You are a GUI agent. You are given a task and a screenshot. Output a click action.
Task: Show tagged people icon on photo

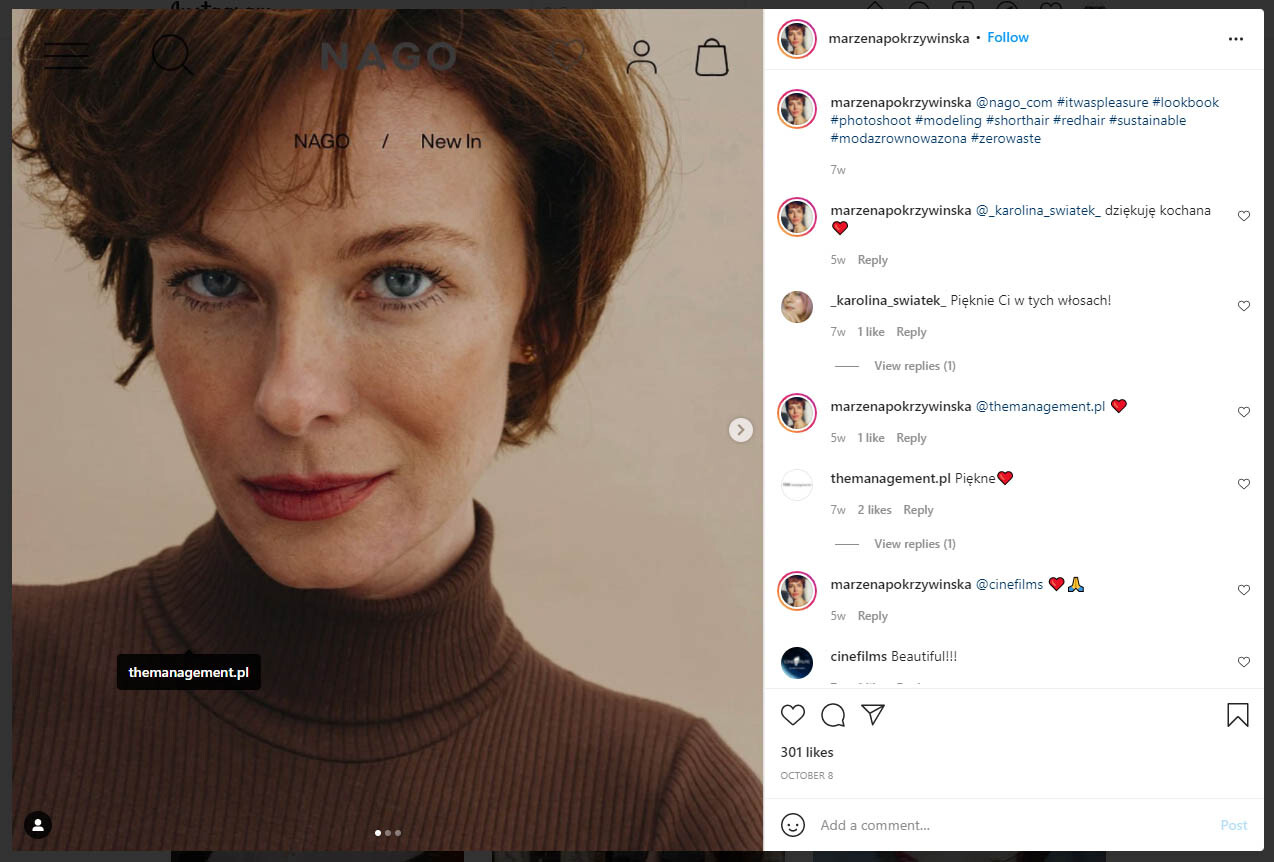point(38,825)
